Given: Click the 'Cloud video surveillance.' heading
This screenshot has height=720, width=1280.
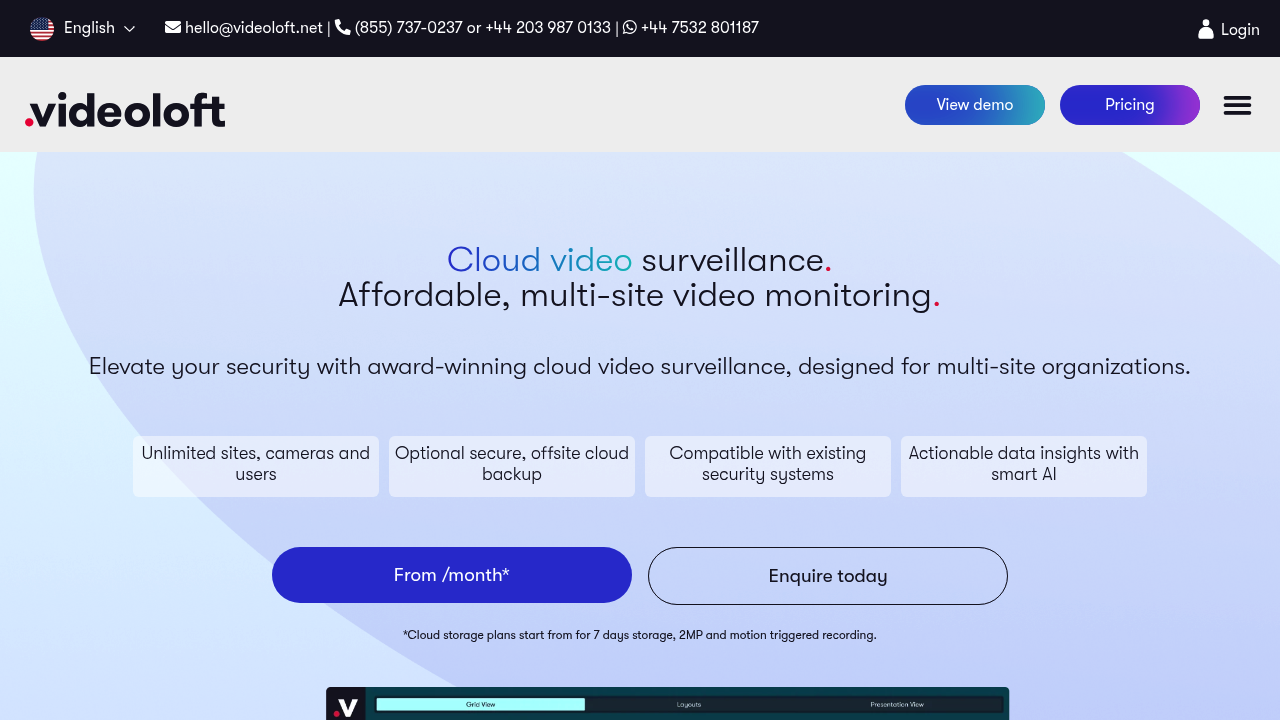Looking at the screenshot, I should pyautogui.click(x=639, y=260).
